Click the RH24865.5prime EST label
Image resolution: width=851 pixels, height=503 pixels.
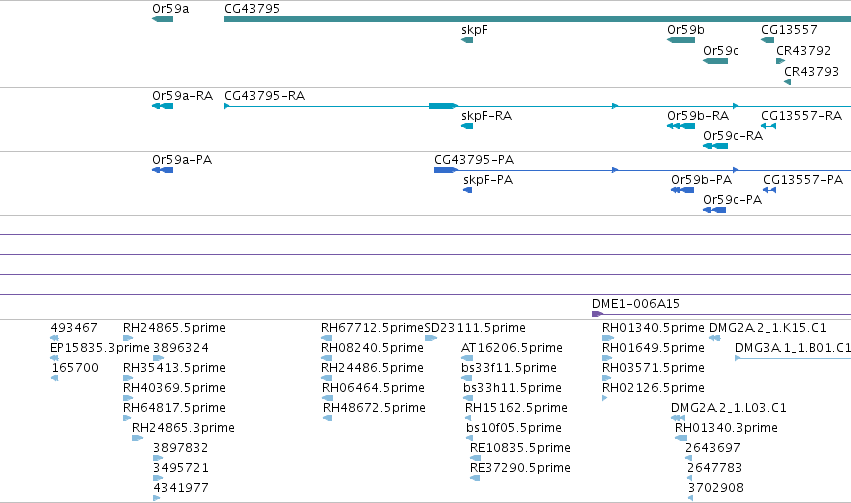174,328
